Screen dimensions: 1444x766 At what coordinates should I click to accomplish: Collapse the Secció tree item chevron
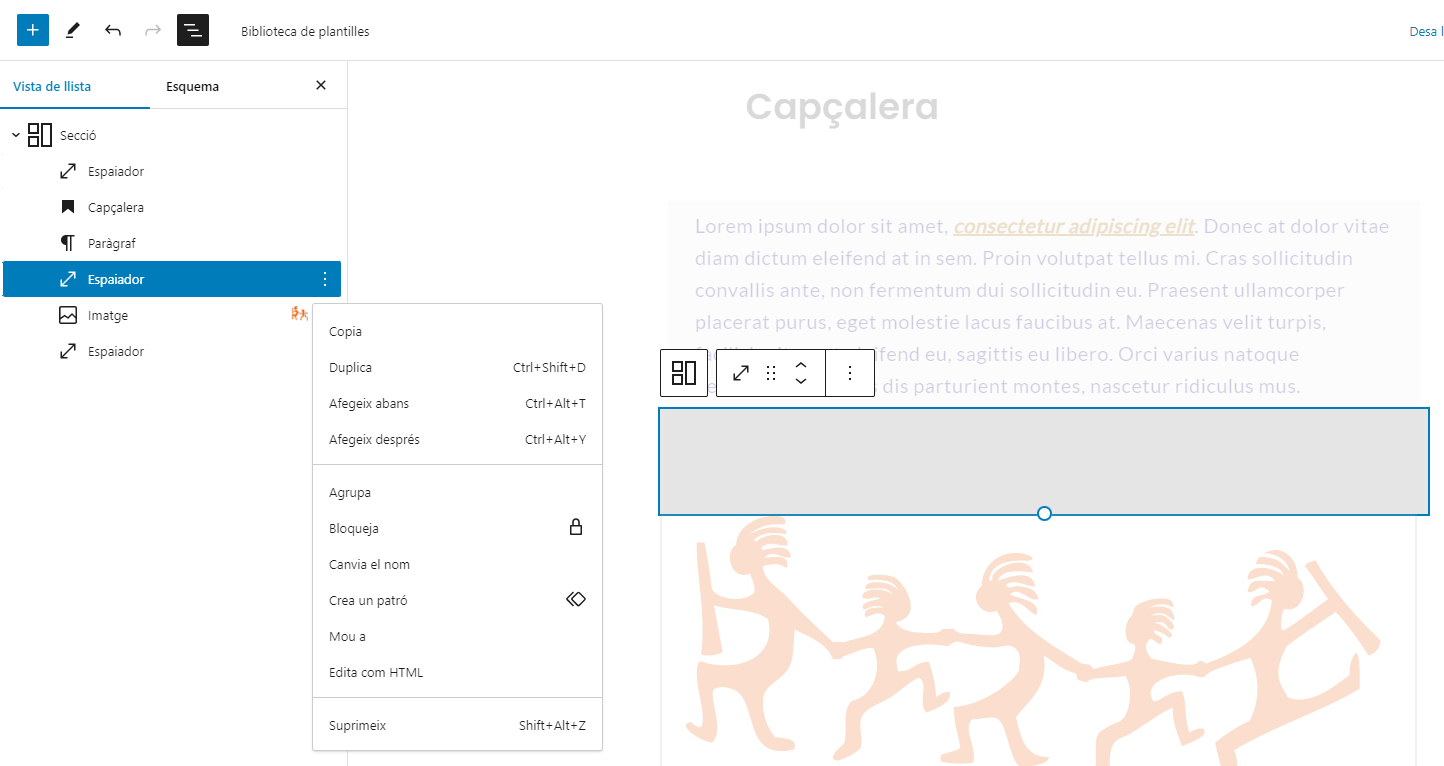[x=15, y=135]
